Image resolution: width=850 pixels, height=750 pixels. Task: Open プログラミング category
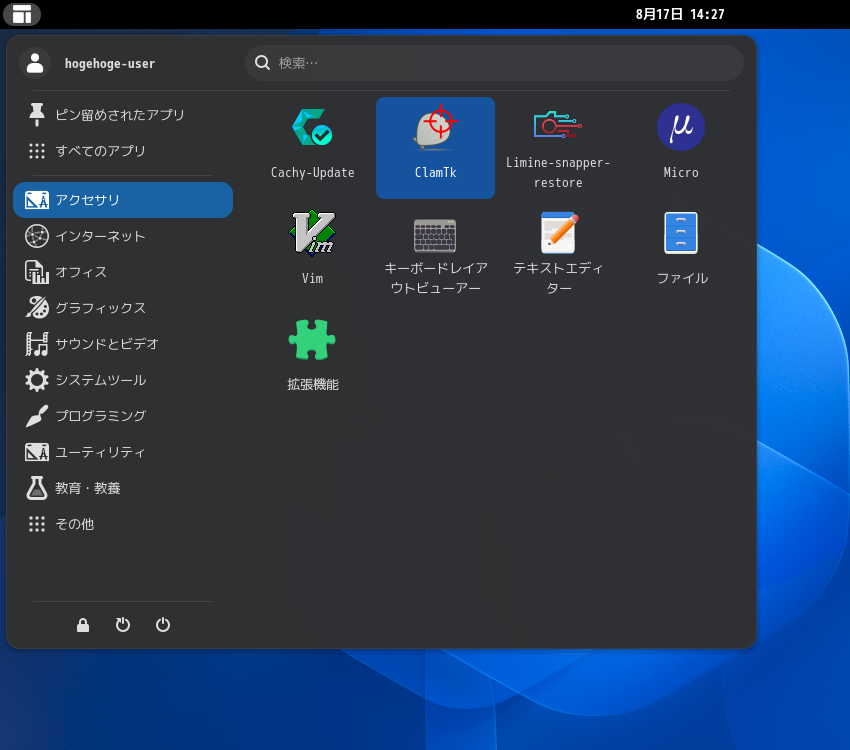click(123, 416)
